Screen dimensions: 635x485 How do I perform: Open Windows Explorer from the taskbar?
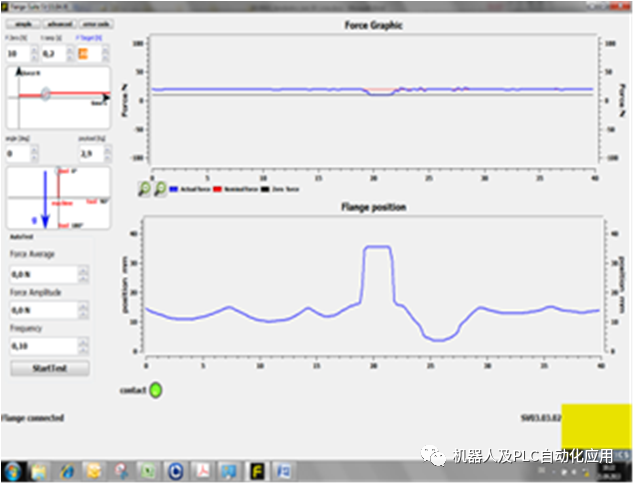(x=38, y=471)
